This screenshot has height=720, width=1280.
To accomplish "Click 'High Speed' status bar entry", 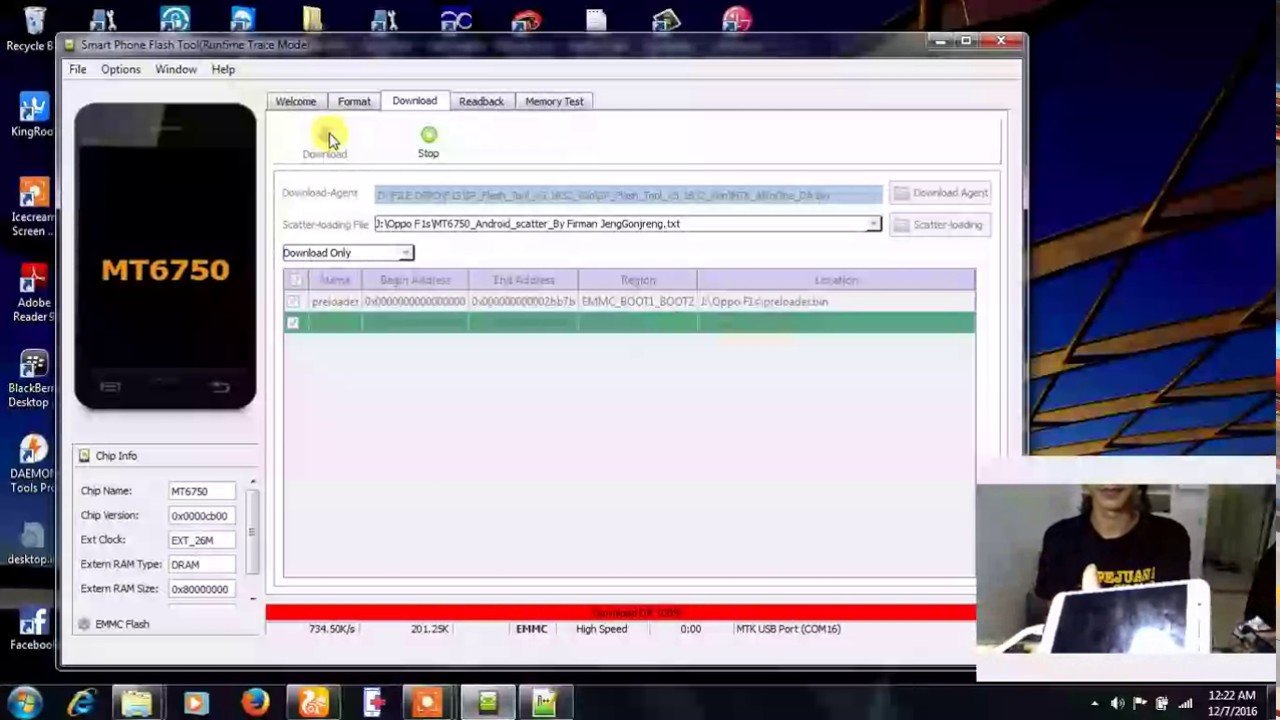I will (x=602, y=629).
